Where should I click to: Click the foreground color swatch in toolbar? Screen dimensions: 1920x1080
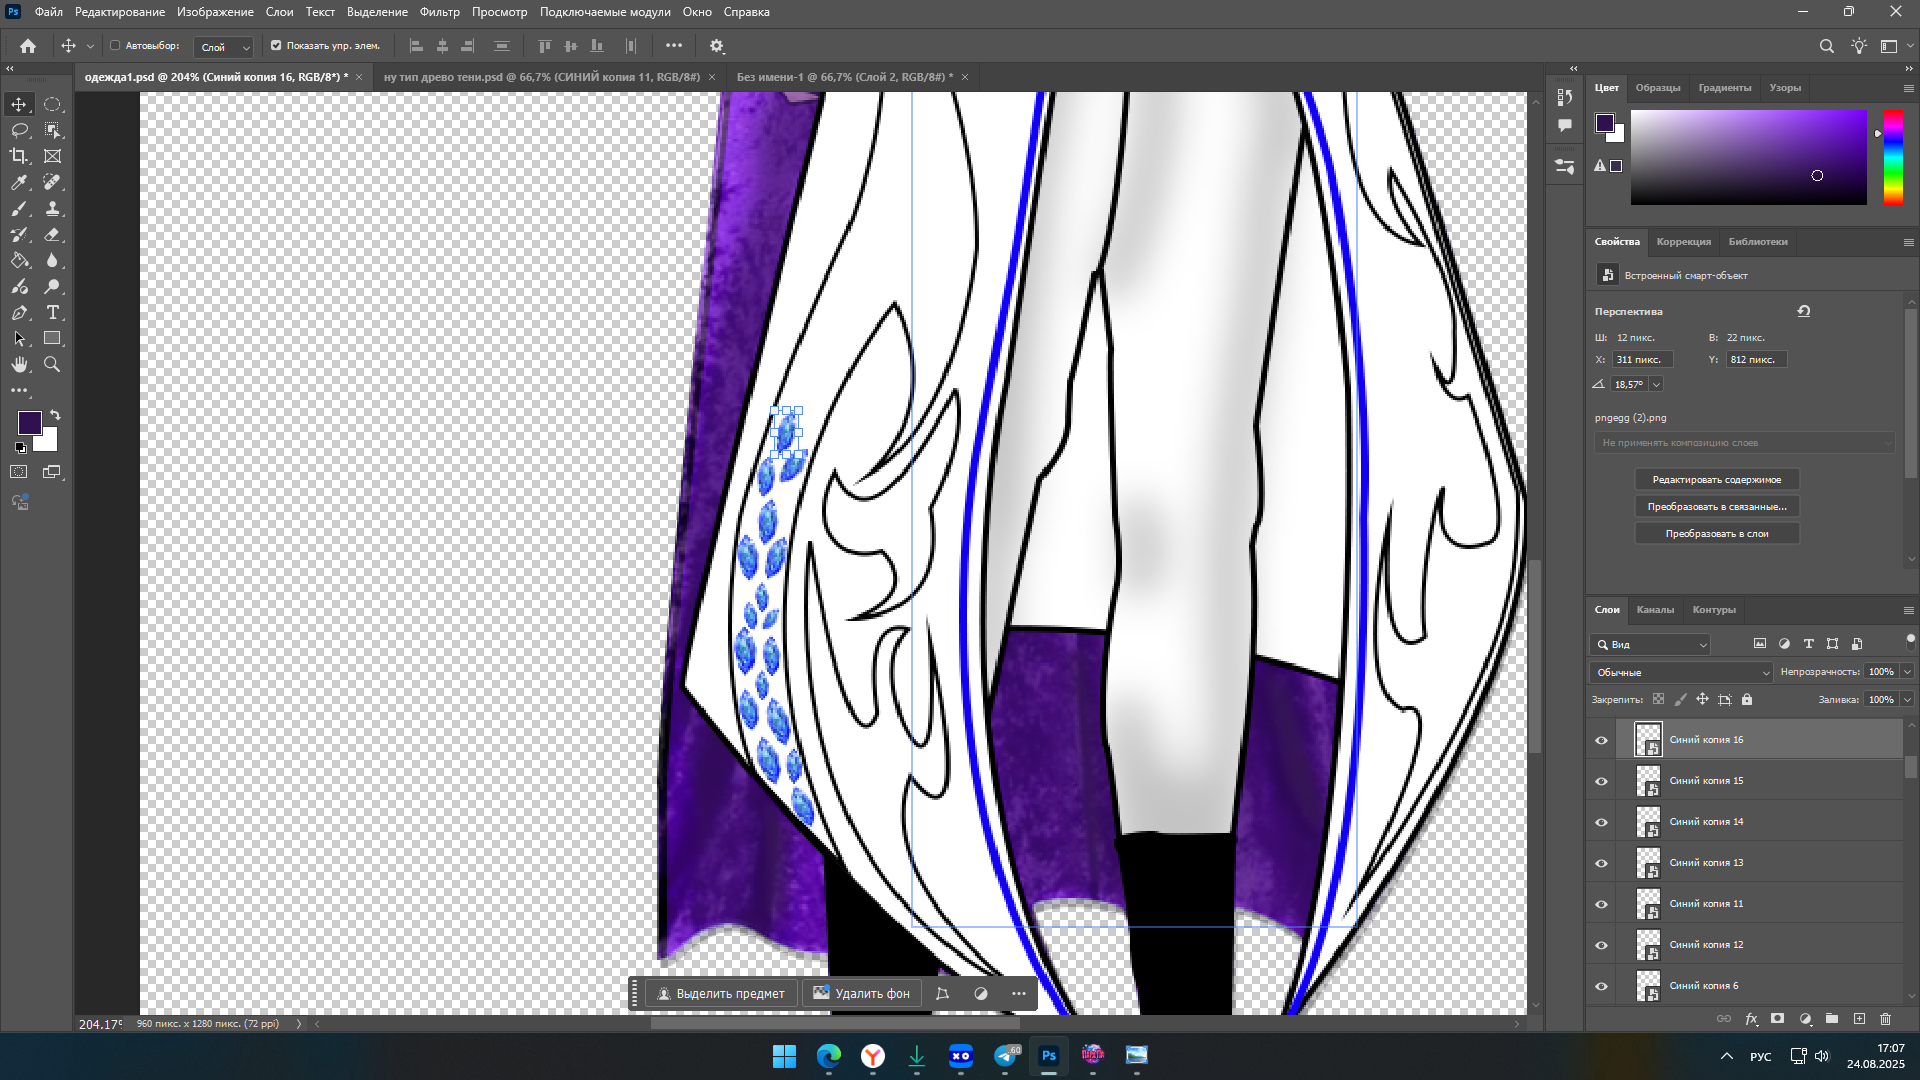pyautogui.click(x=28, y=422)
